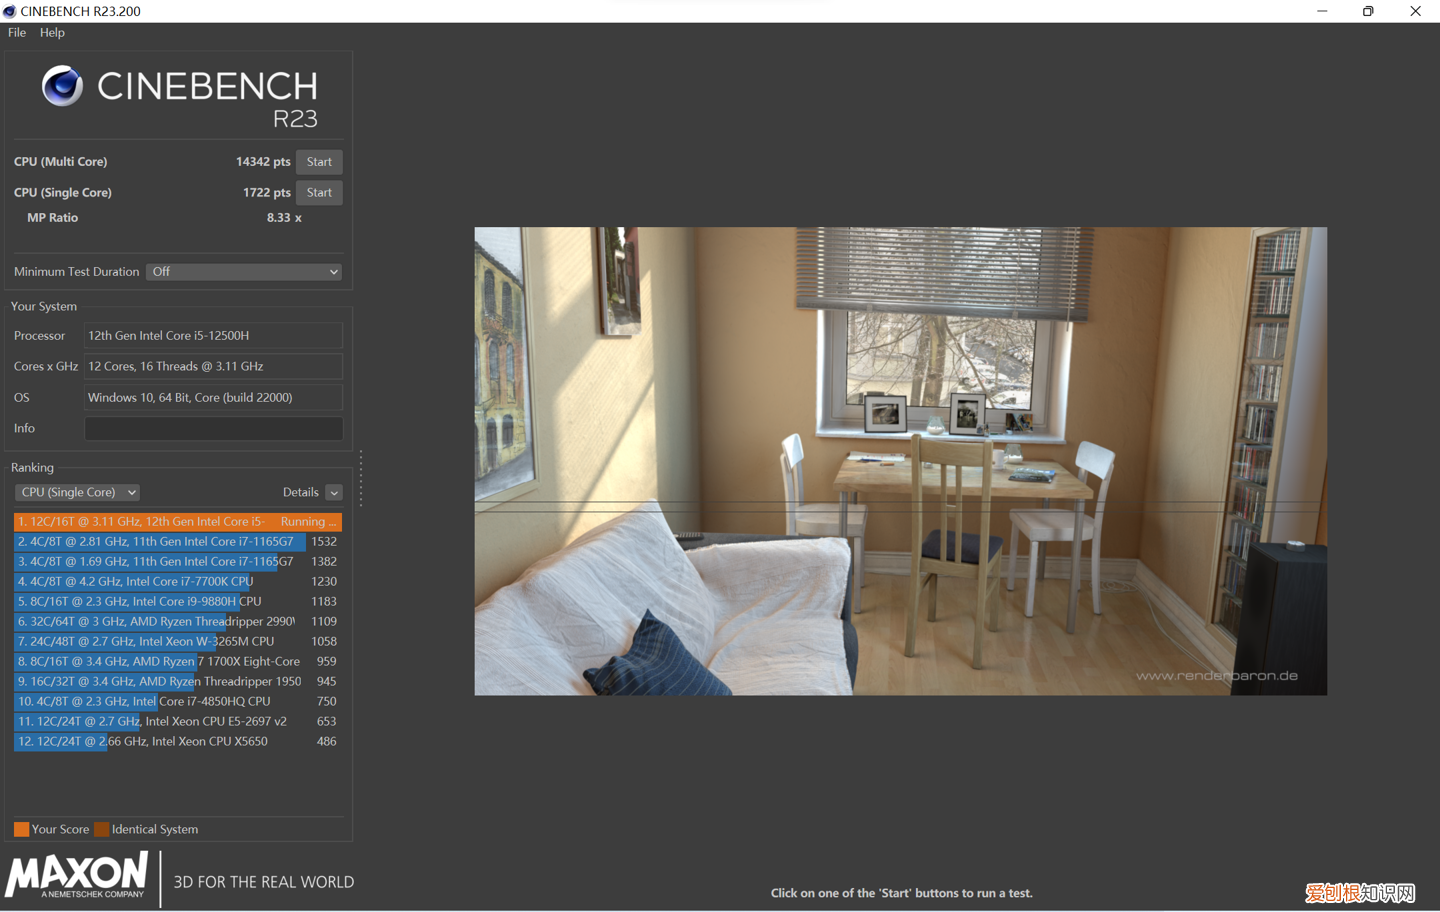Start the CPU Multi Core test

[x=319, y=162]
